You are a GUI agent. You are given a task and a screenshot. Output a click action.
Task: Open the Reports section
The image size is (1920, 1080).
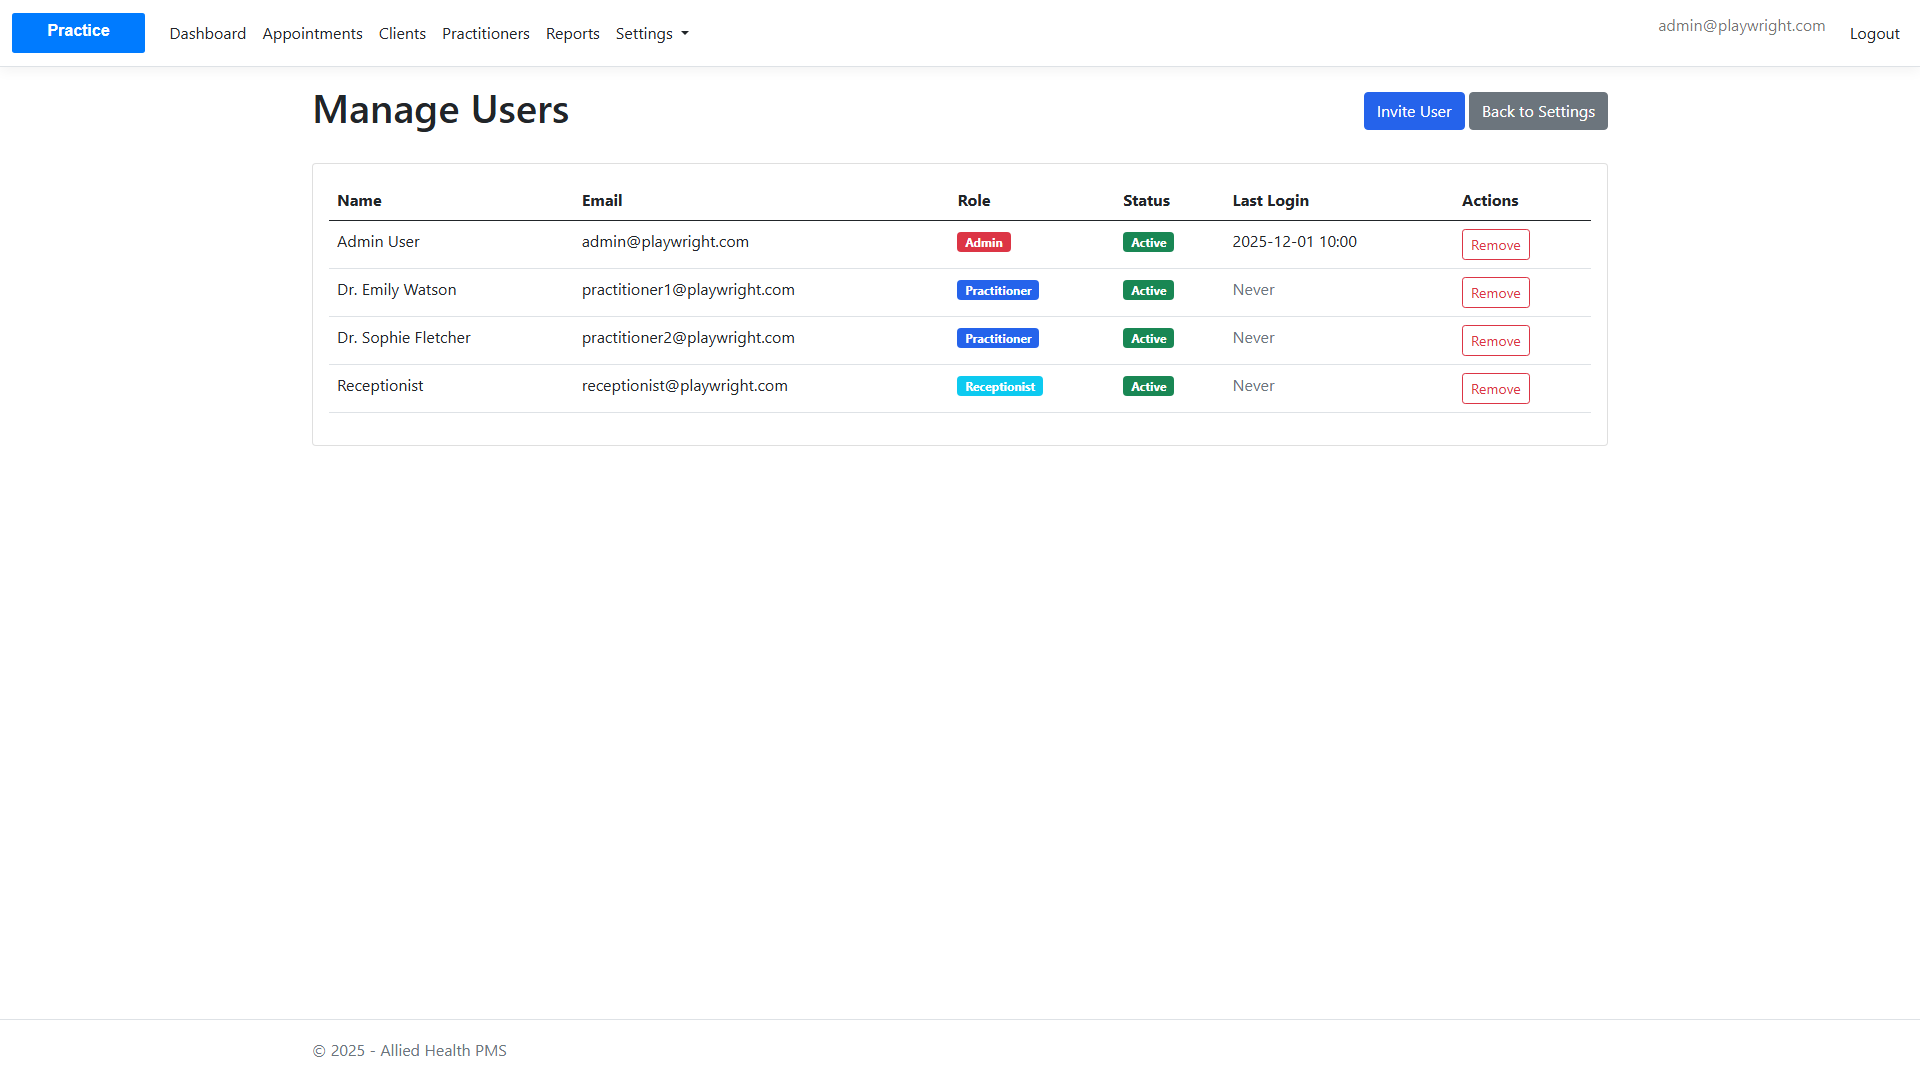point(573,33)
